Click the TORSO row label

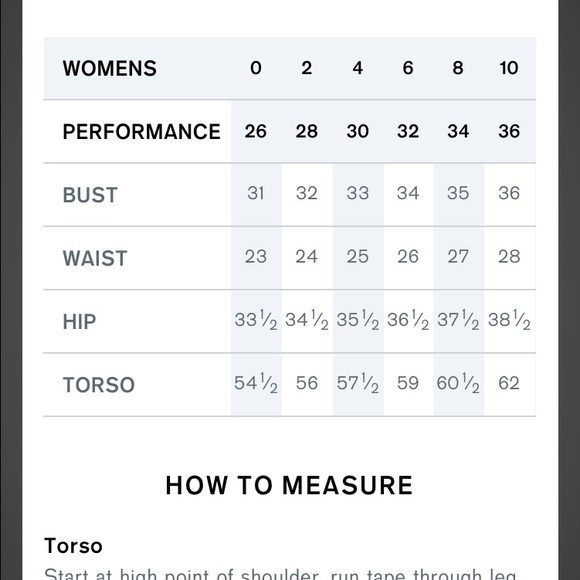tap(99, 385)
